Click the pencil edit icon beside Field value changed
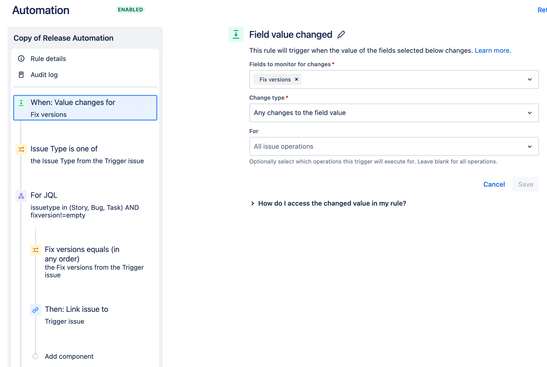547x367 pixels. pos(341,35)
